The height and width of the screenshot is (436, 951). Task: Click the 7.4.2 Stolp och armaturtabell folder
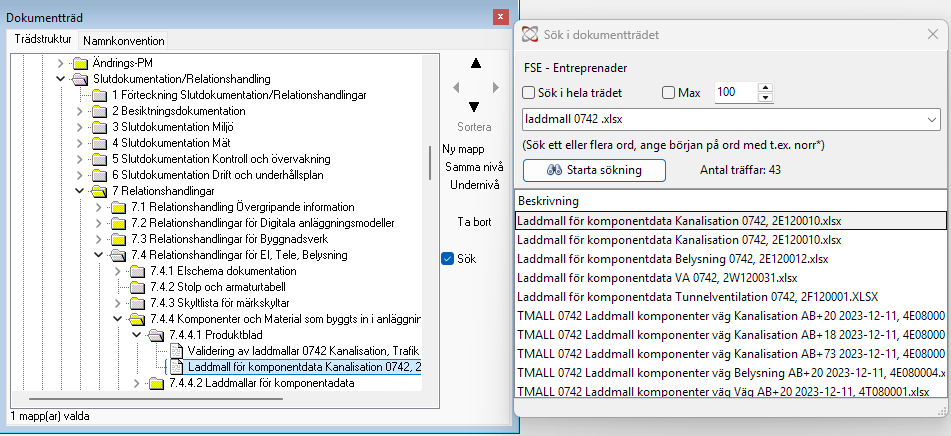tap(207, 287)
